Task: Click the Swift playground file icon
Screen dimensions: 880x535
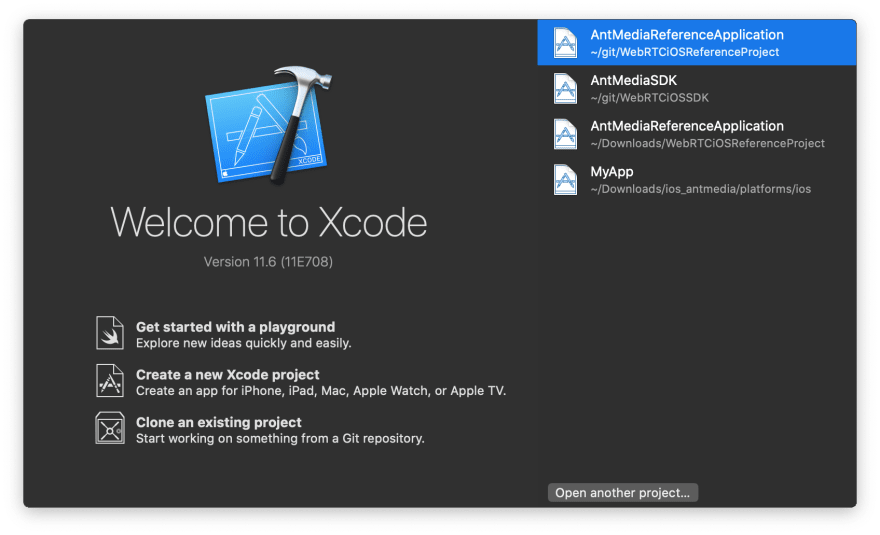Action: tap(110, 333)
